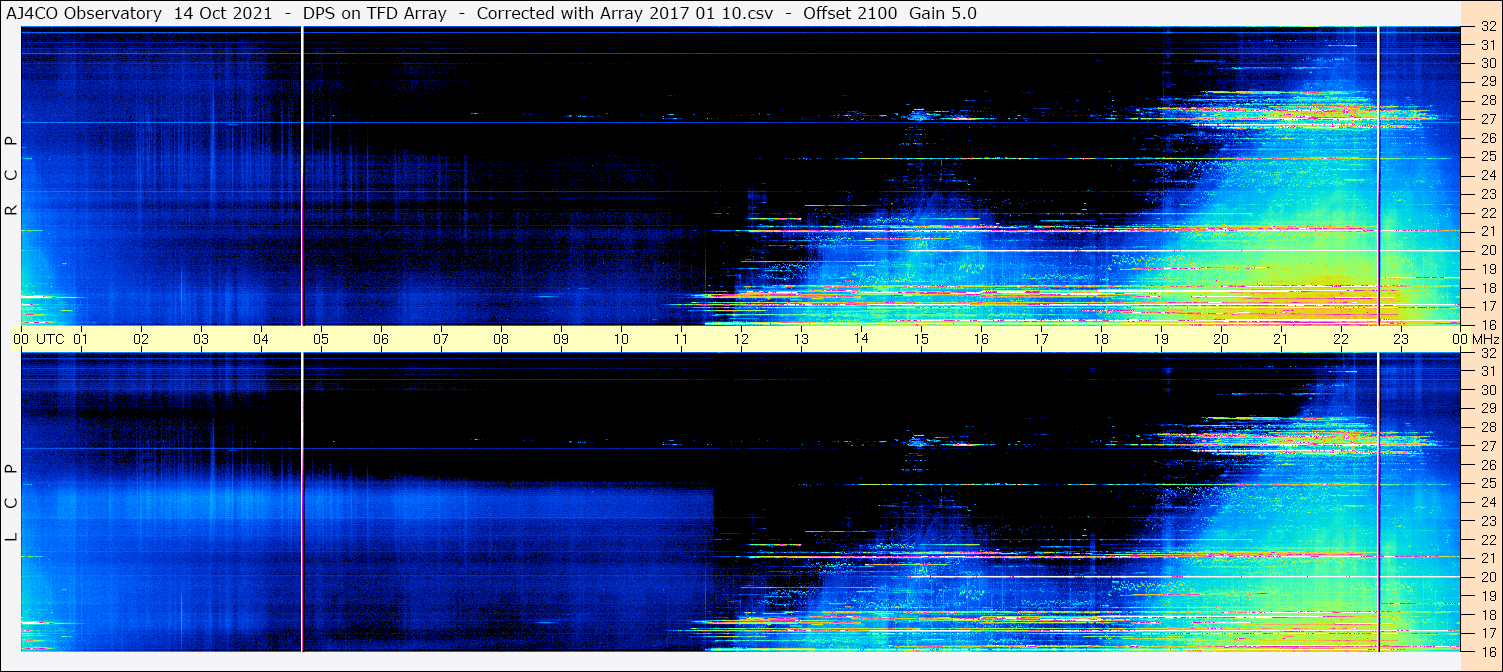Click the '18' MHz label of the RCP panel
The image size is (1503, 672).
[x=1487, y=287]
